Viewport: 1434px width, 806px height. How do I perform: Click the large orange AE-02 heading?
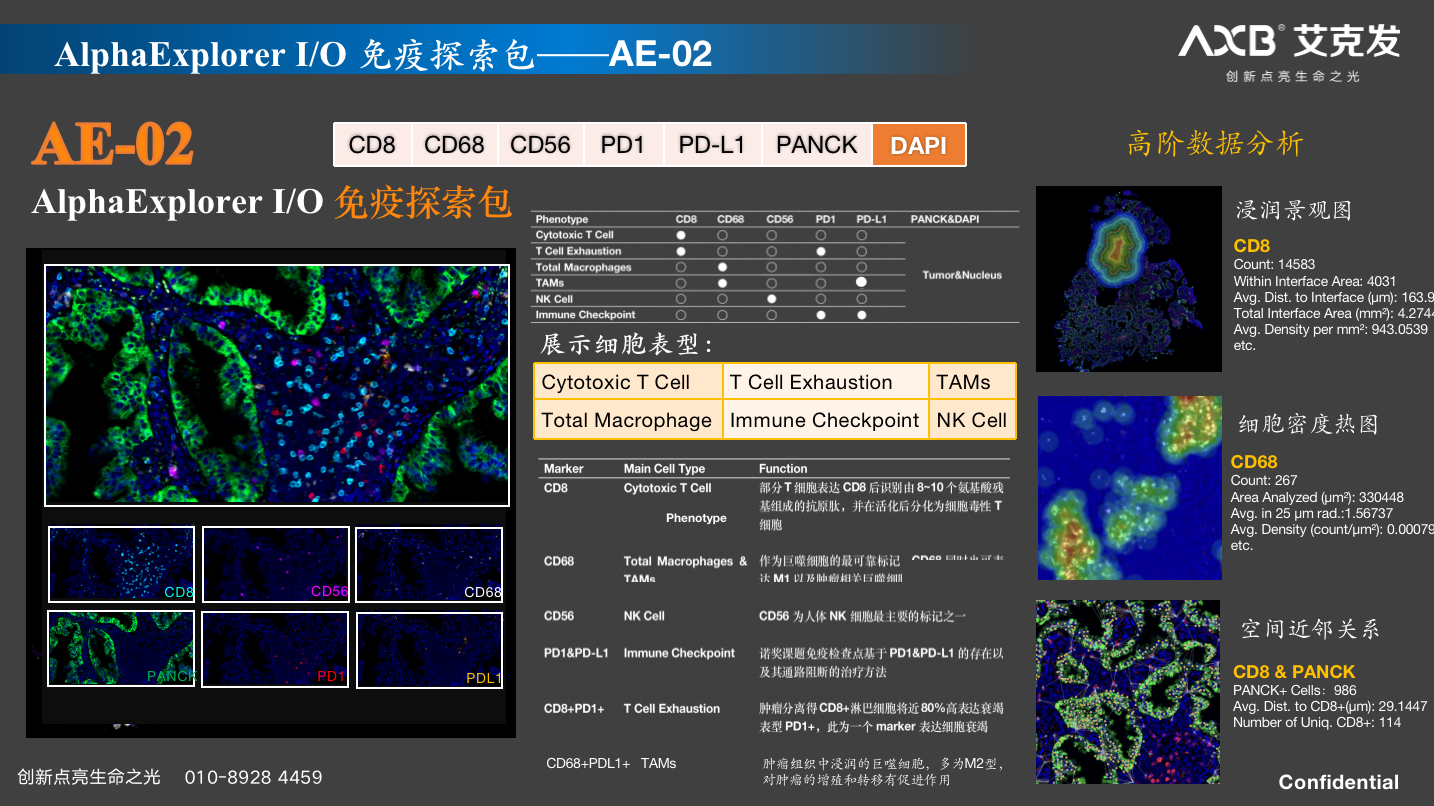coord(113,145)
